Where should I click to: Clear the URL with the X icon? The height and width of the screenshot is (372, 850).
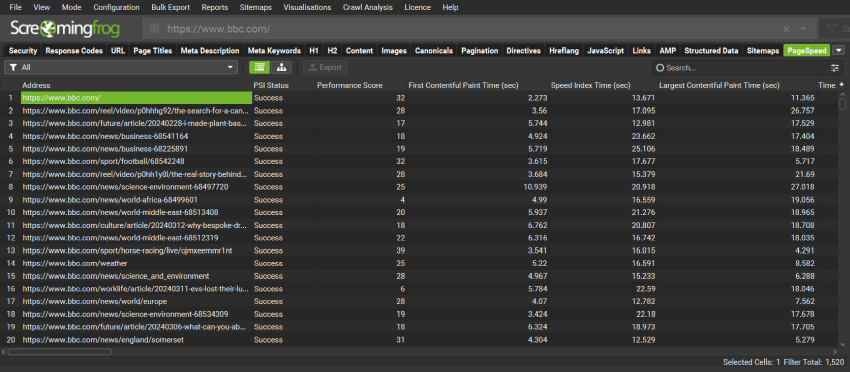click(786, 29)
